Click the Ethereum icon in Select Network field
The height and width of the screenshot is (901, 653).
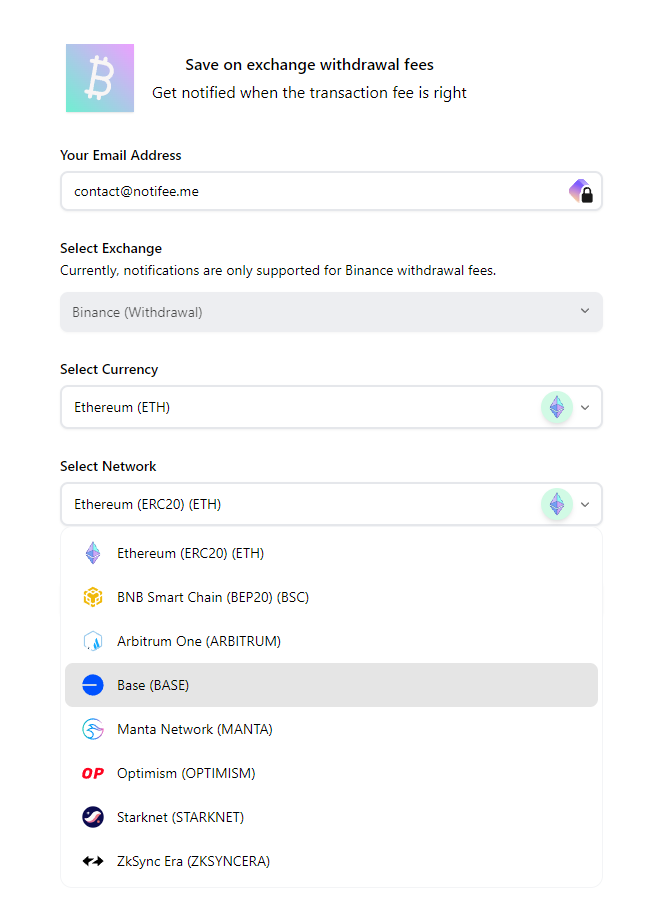pos(557,504)
